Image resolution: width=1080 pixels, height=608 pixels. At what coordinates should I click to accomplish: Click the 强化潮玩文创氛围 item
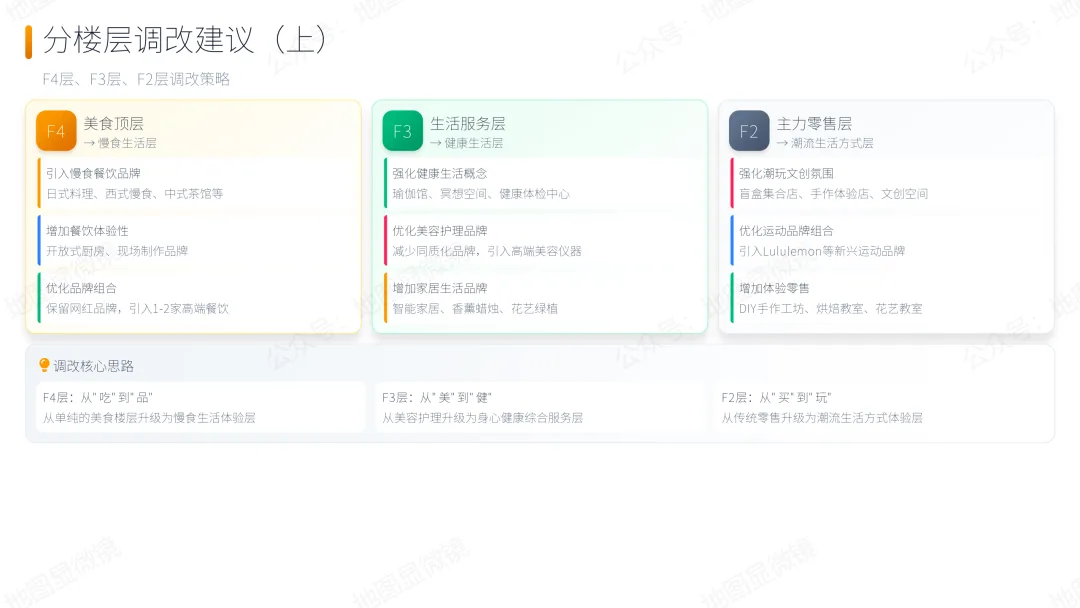[786, 174]
